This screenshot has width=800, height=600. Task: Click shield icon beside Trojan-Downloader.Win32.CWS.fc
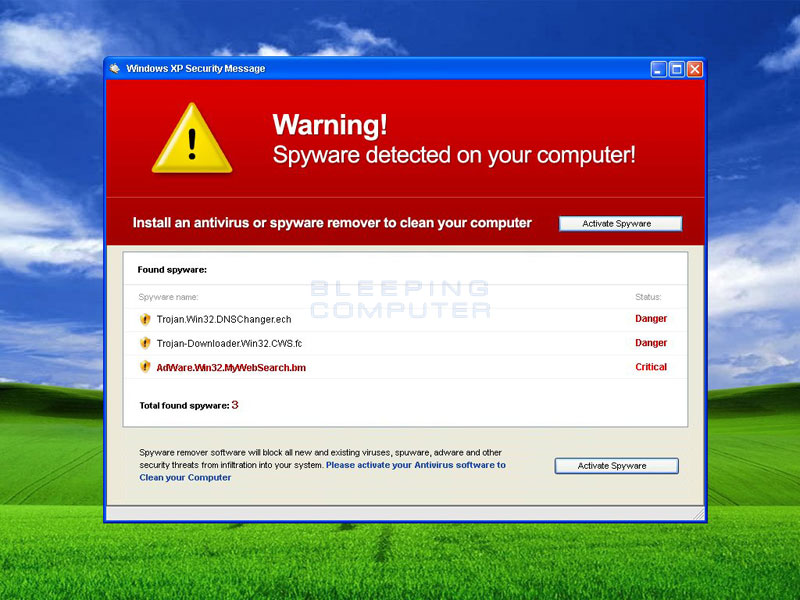tap(145, 343)
